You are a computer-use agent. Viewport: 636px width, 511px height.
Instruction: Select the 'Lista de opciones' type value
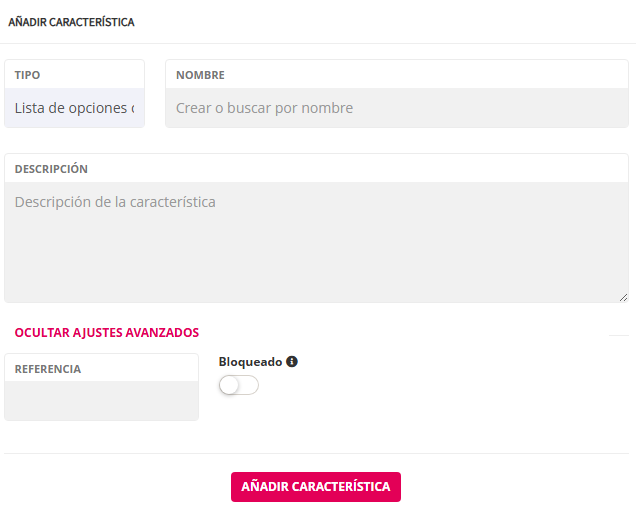click(70, 108)
